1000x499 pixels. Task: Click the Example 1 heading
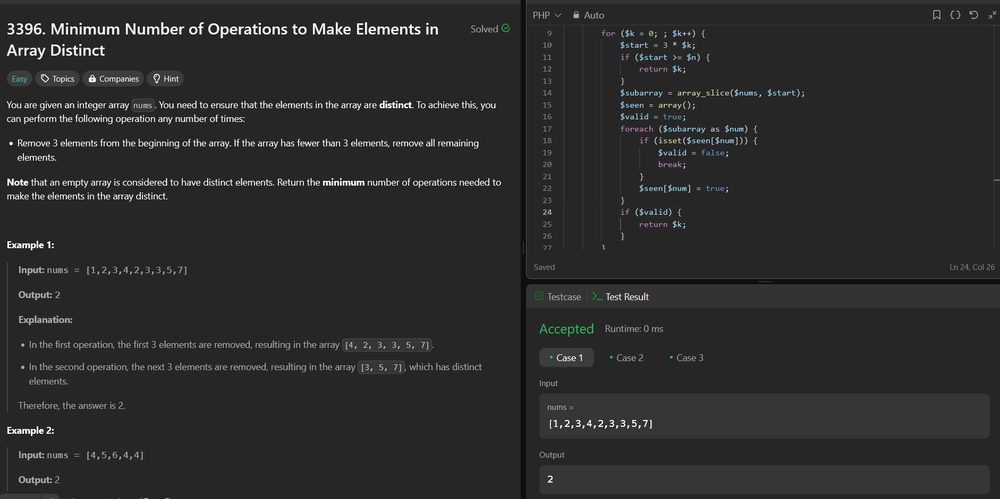tap(31, 245)
